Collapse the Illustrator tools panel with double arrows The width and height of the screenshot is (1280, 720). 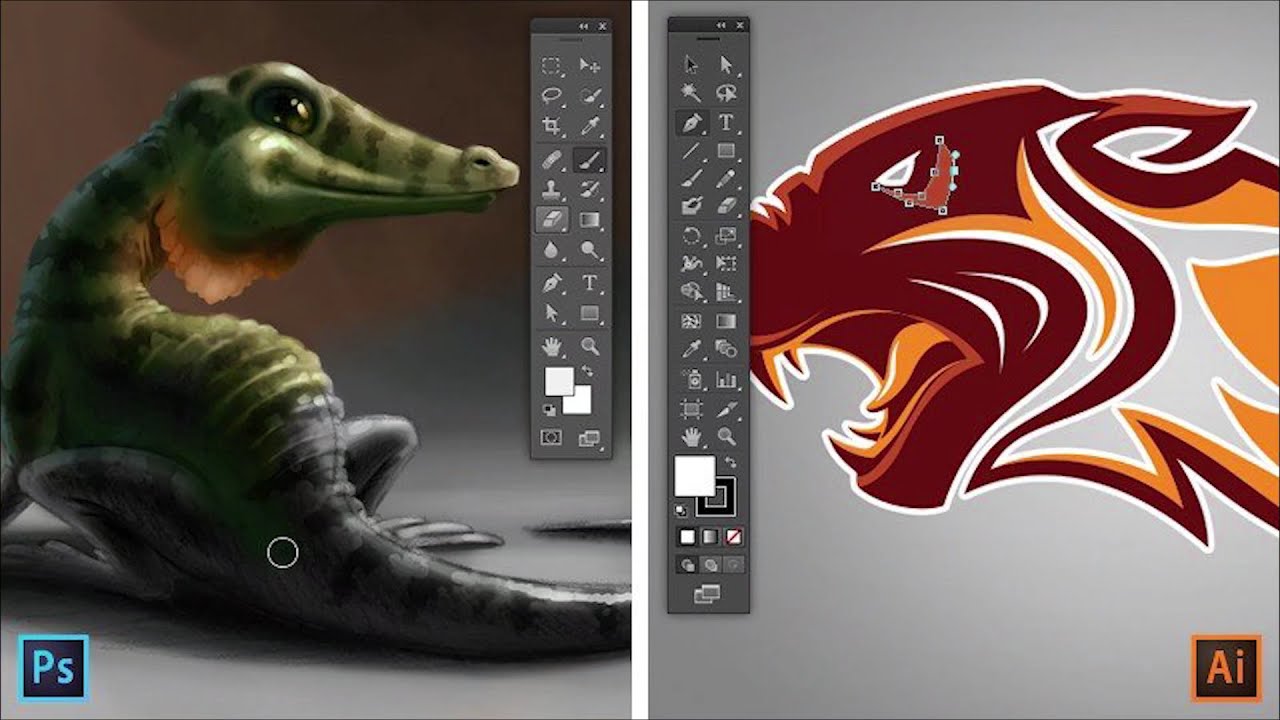point(721,25)
